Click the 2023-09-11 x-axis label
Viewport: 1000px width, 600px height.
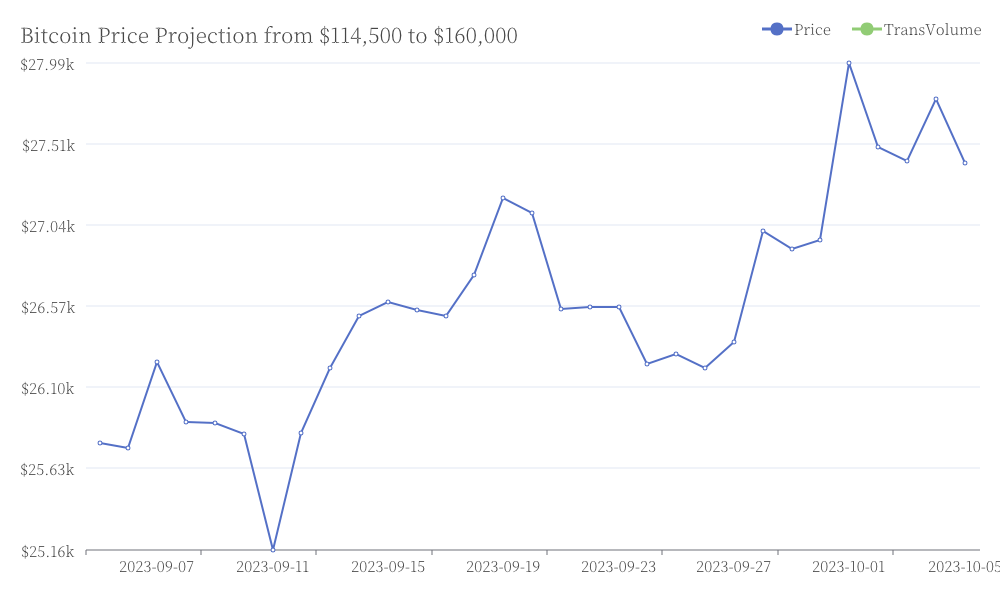(272, 567)
